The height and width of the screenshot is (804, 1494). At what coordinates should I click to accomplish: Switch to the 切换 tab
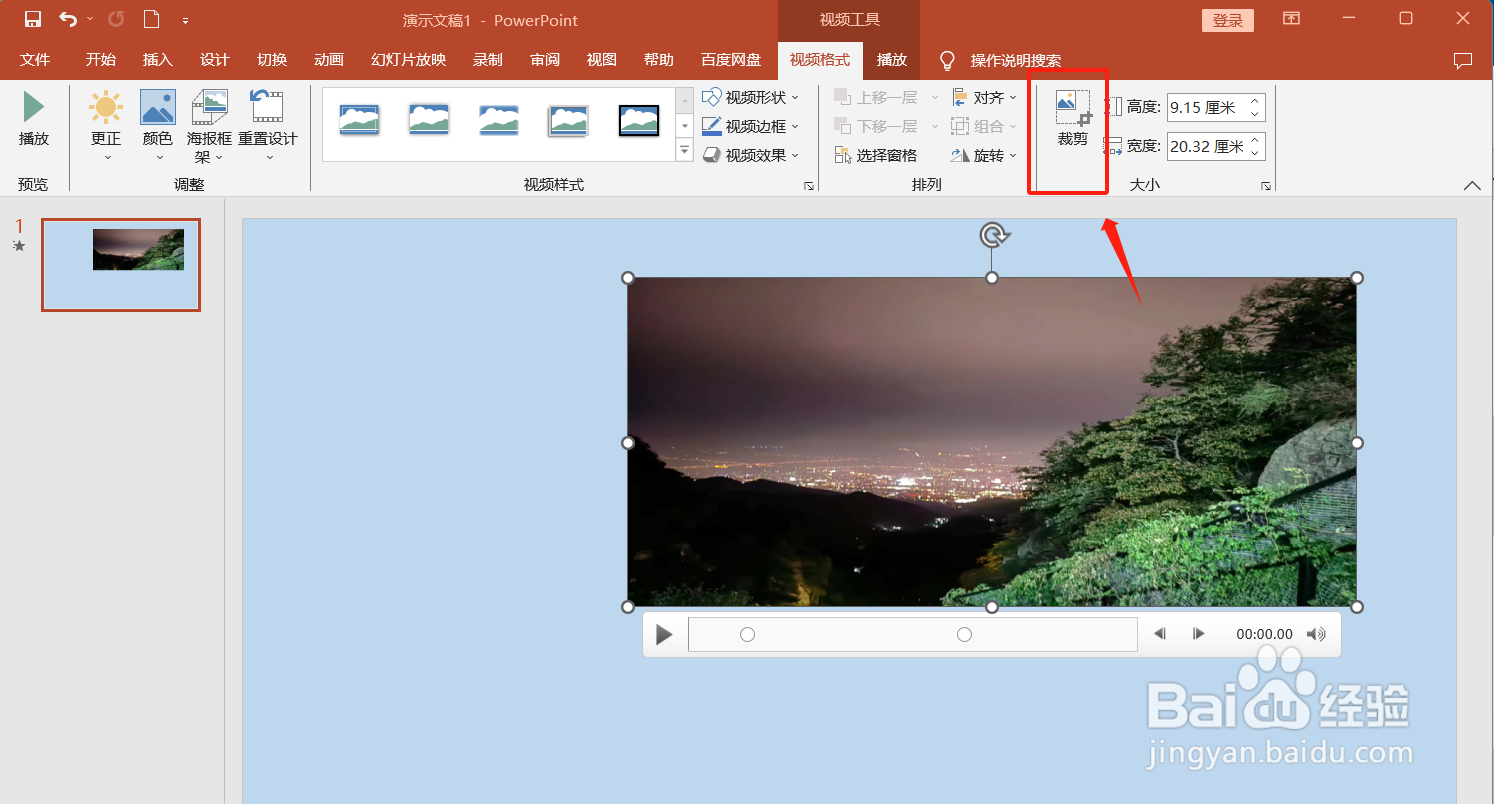(271, 60)
